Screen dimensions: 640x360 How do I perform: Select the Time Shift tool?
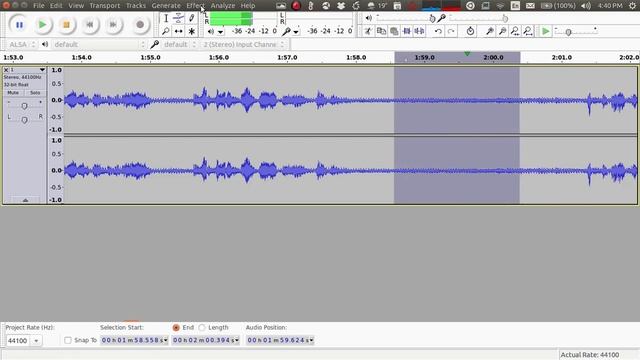pos(178,31)
